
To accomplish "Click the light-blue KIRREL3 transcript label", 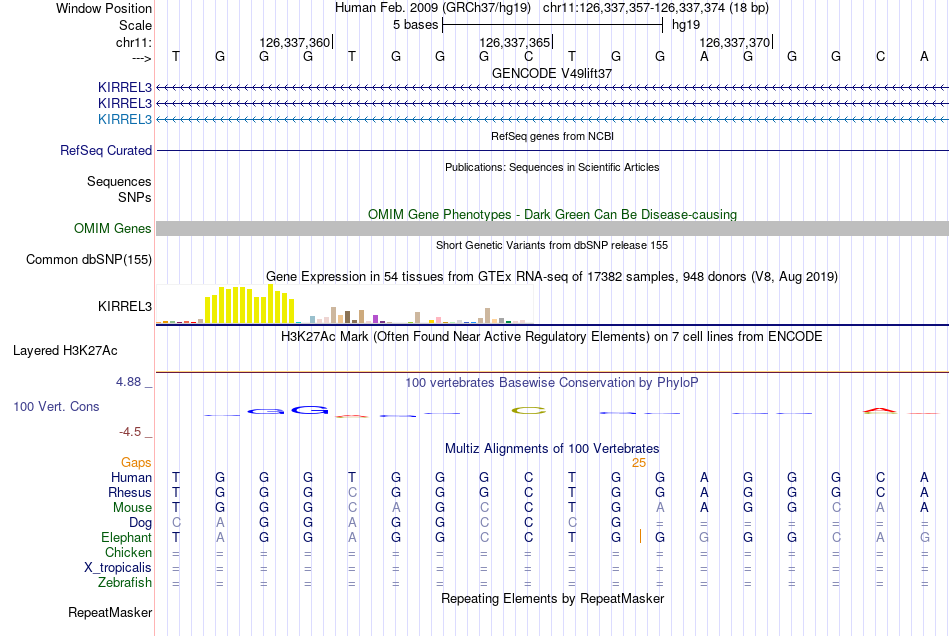I will tap(125, 119).
